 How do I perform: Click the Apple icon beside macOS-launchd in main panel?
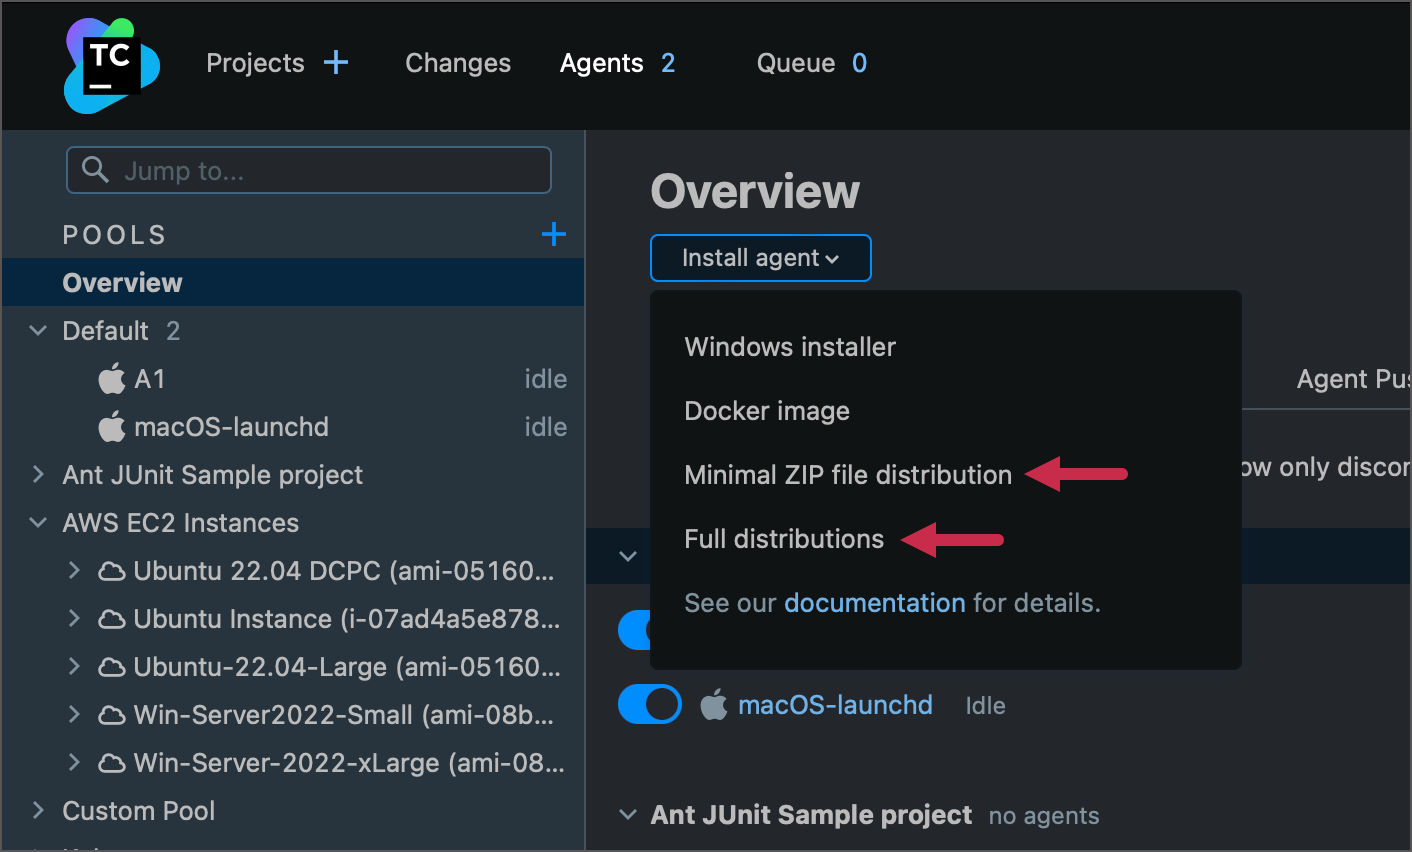[x=714, y=704]
